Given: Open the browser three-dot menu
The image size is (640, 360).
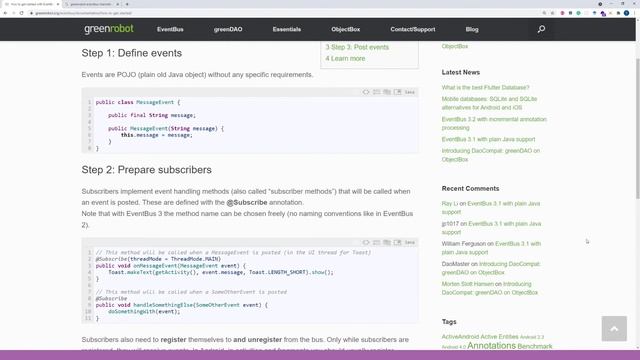Looking at the screenshot, I should pyautogui.click(x=635, y=13).
